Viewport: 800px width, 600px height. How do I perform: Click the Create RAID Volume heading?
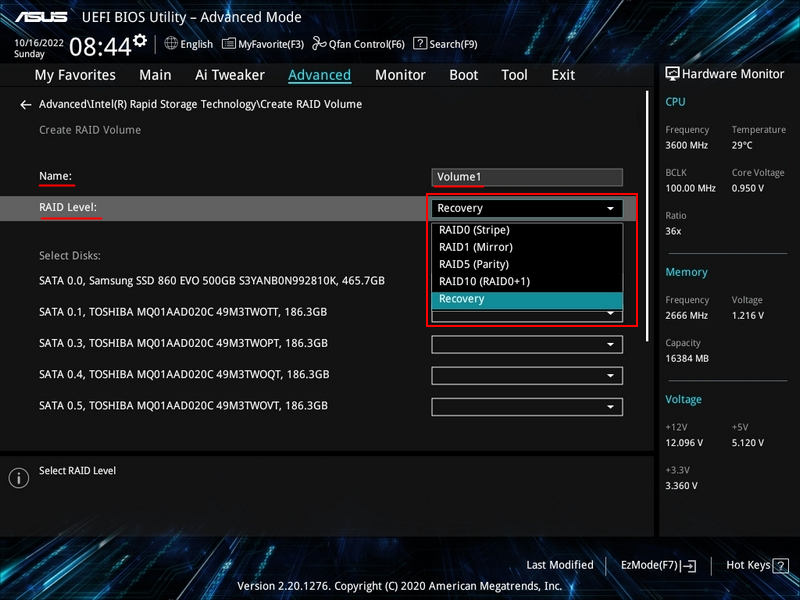coord(90,130)
